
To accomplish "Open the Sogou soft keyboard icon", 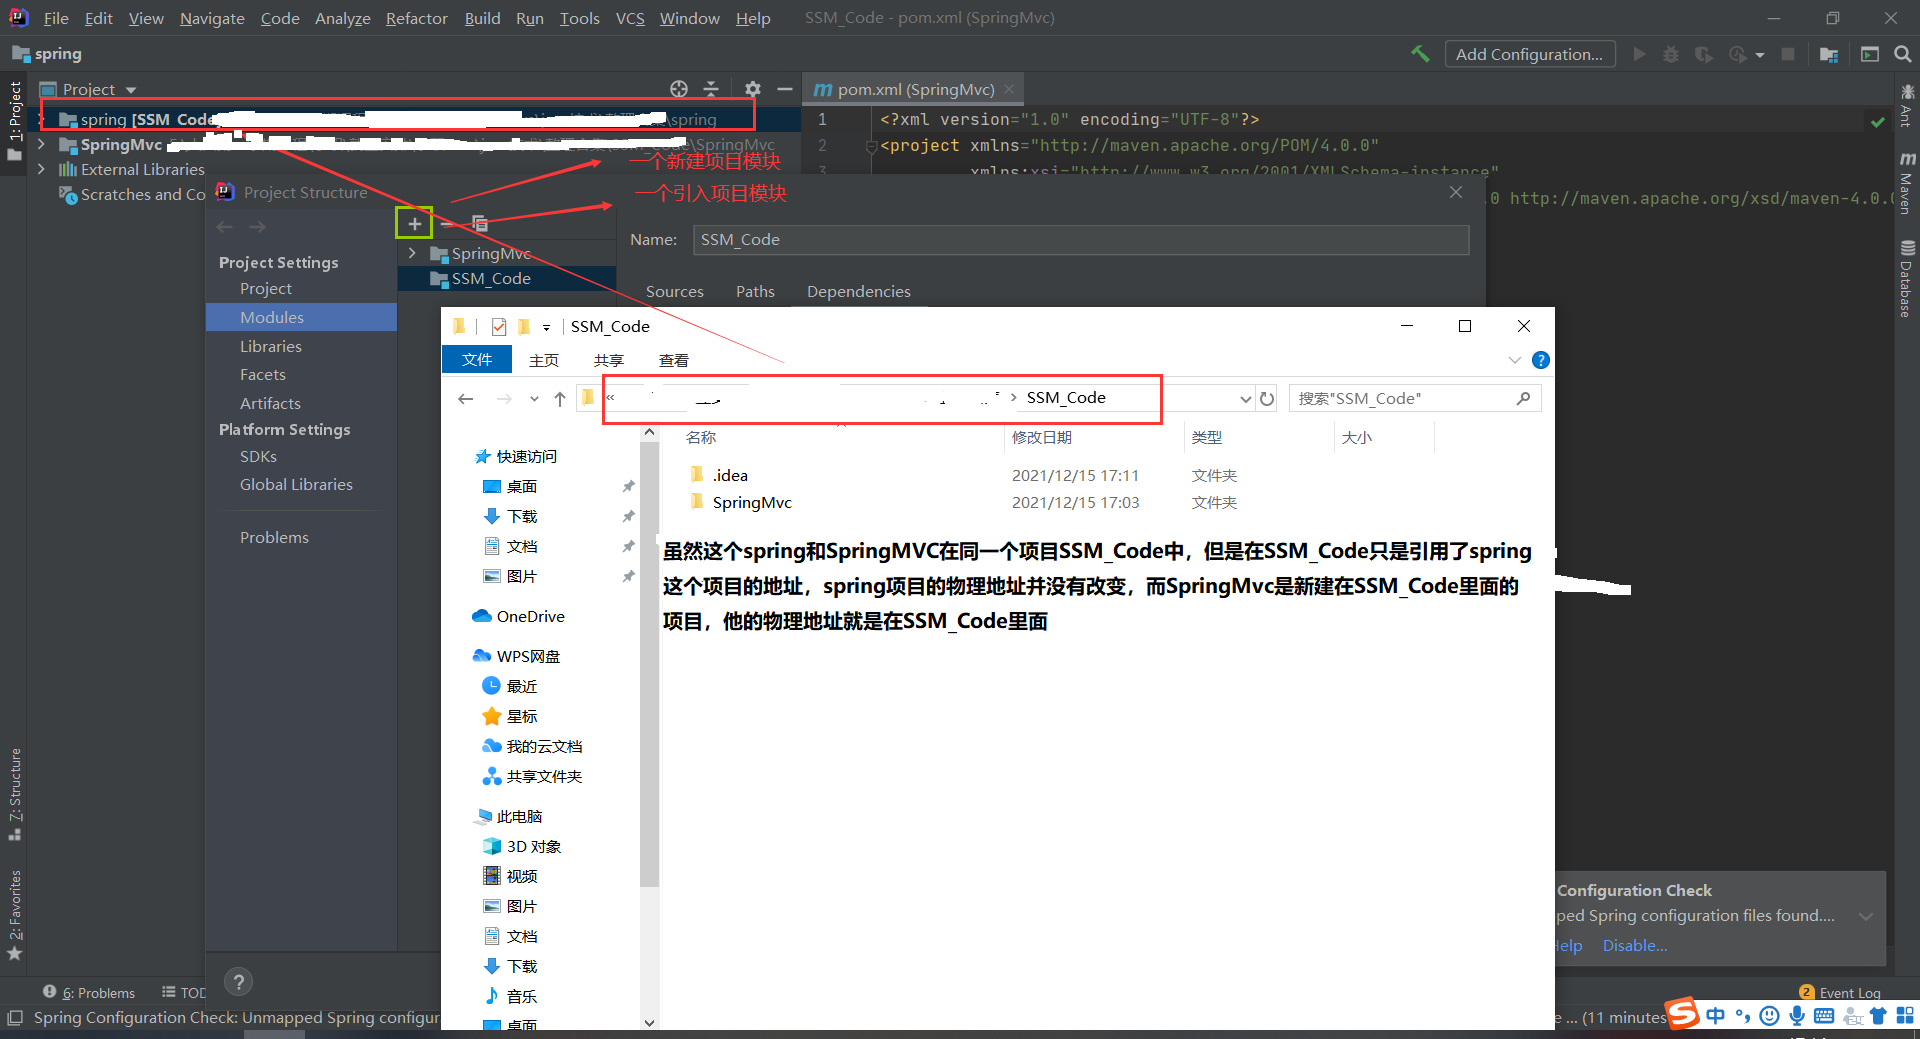I will pos(1824,1016).
